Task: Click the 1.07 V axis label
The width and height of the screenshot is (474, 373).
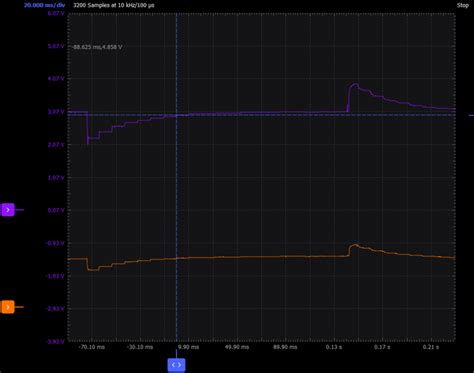Action: pos(56,177)
